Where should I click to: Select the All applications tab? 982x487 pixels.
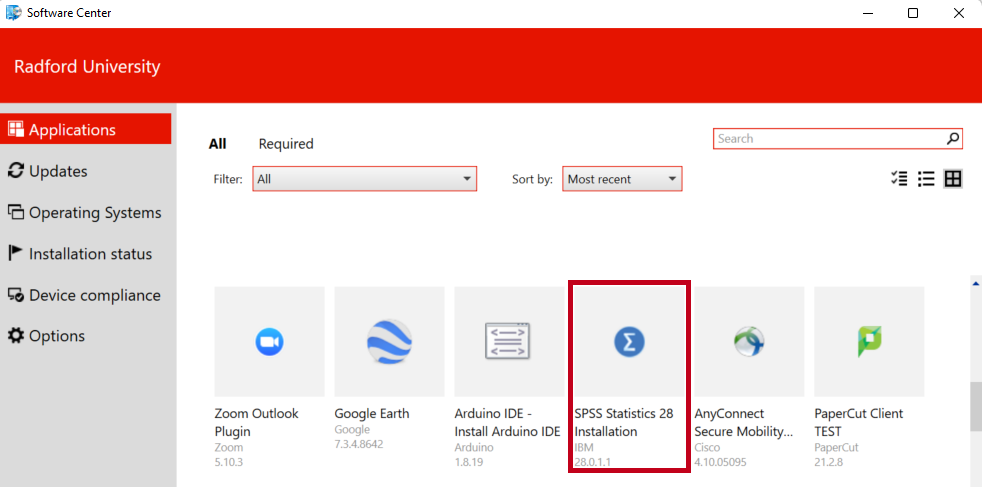(x=217, y=144)
